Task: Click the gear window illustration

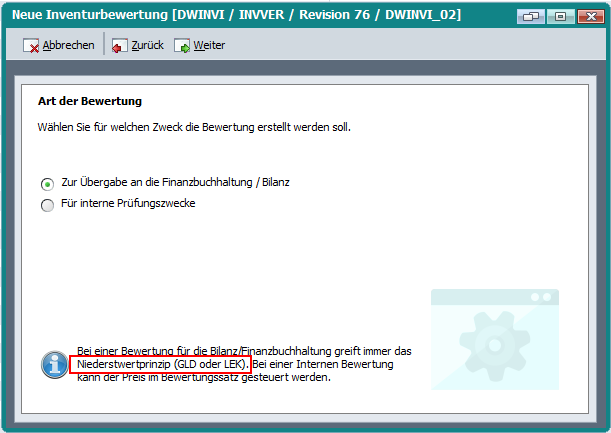Action: pyautogui.click(x=494, y=339)
